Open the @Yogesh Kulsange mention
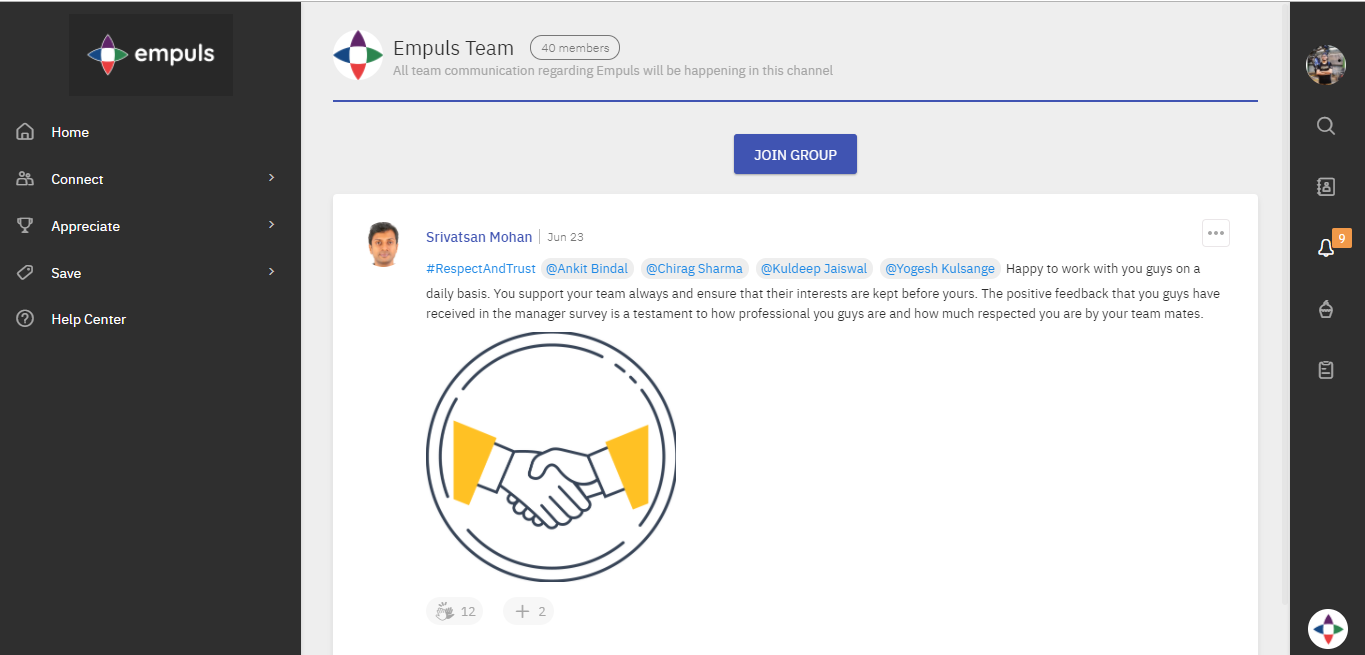This screenshot has width=1365, height=655. [x=940, y=268]
